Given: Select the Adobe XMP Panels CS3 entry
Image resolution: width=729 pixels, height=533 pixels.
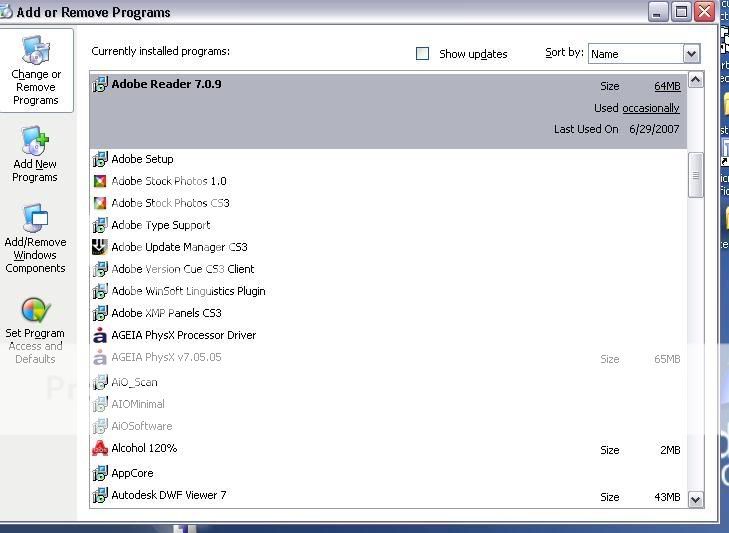Looking at the screenshot, I should [388, 313].
